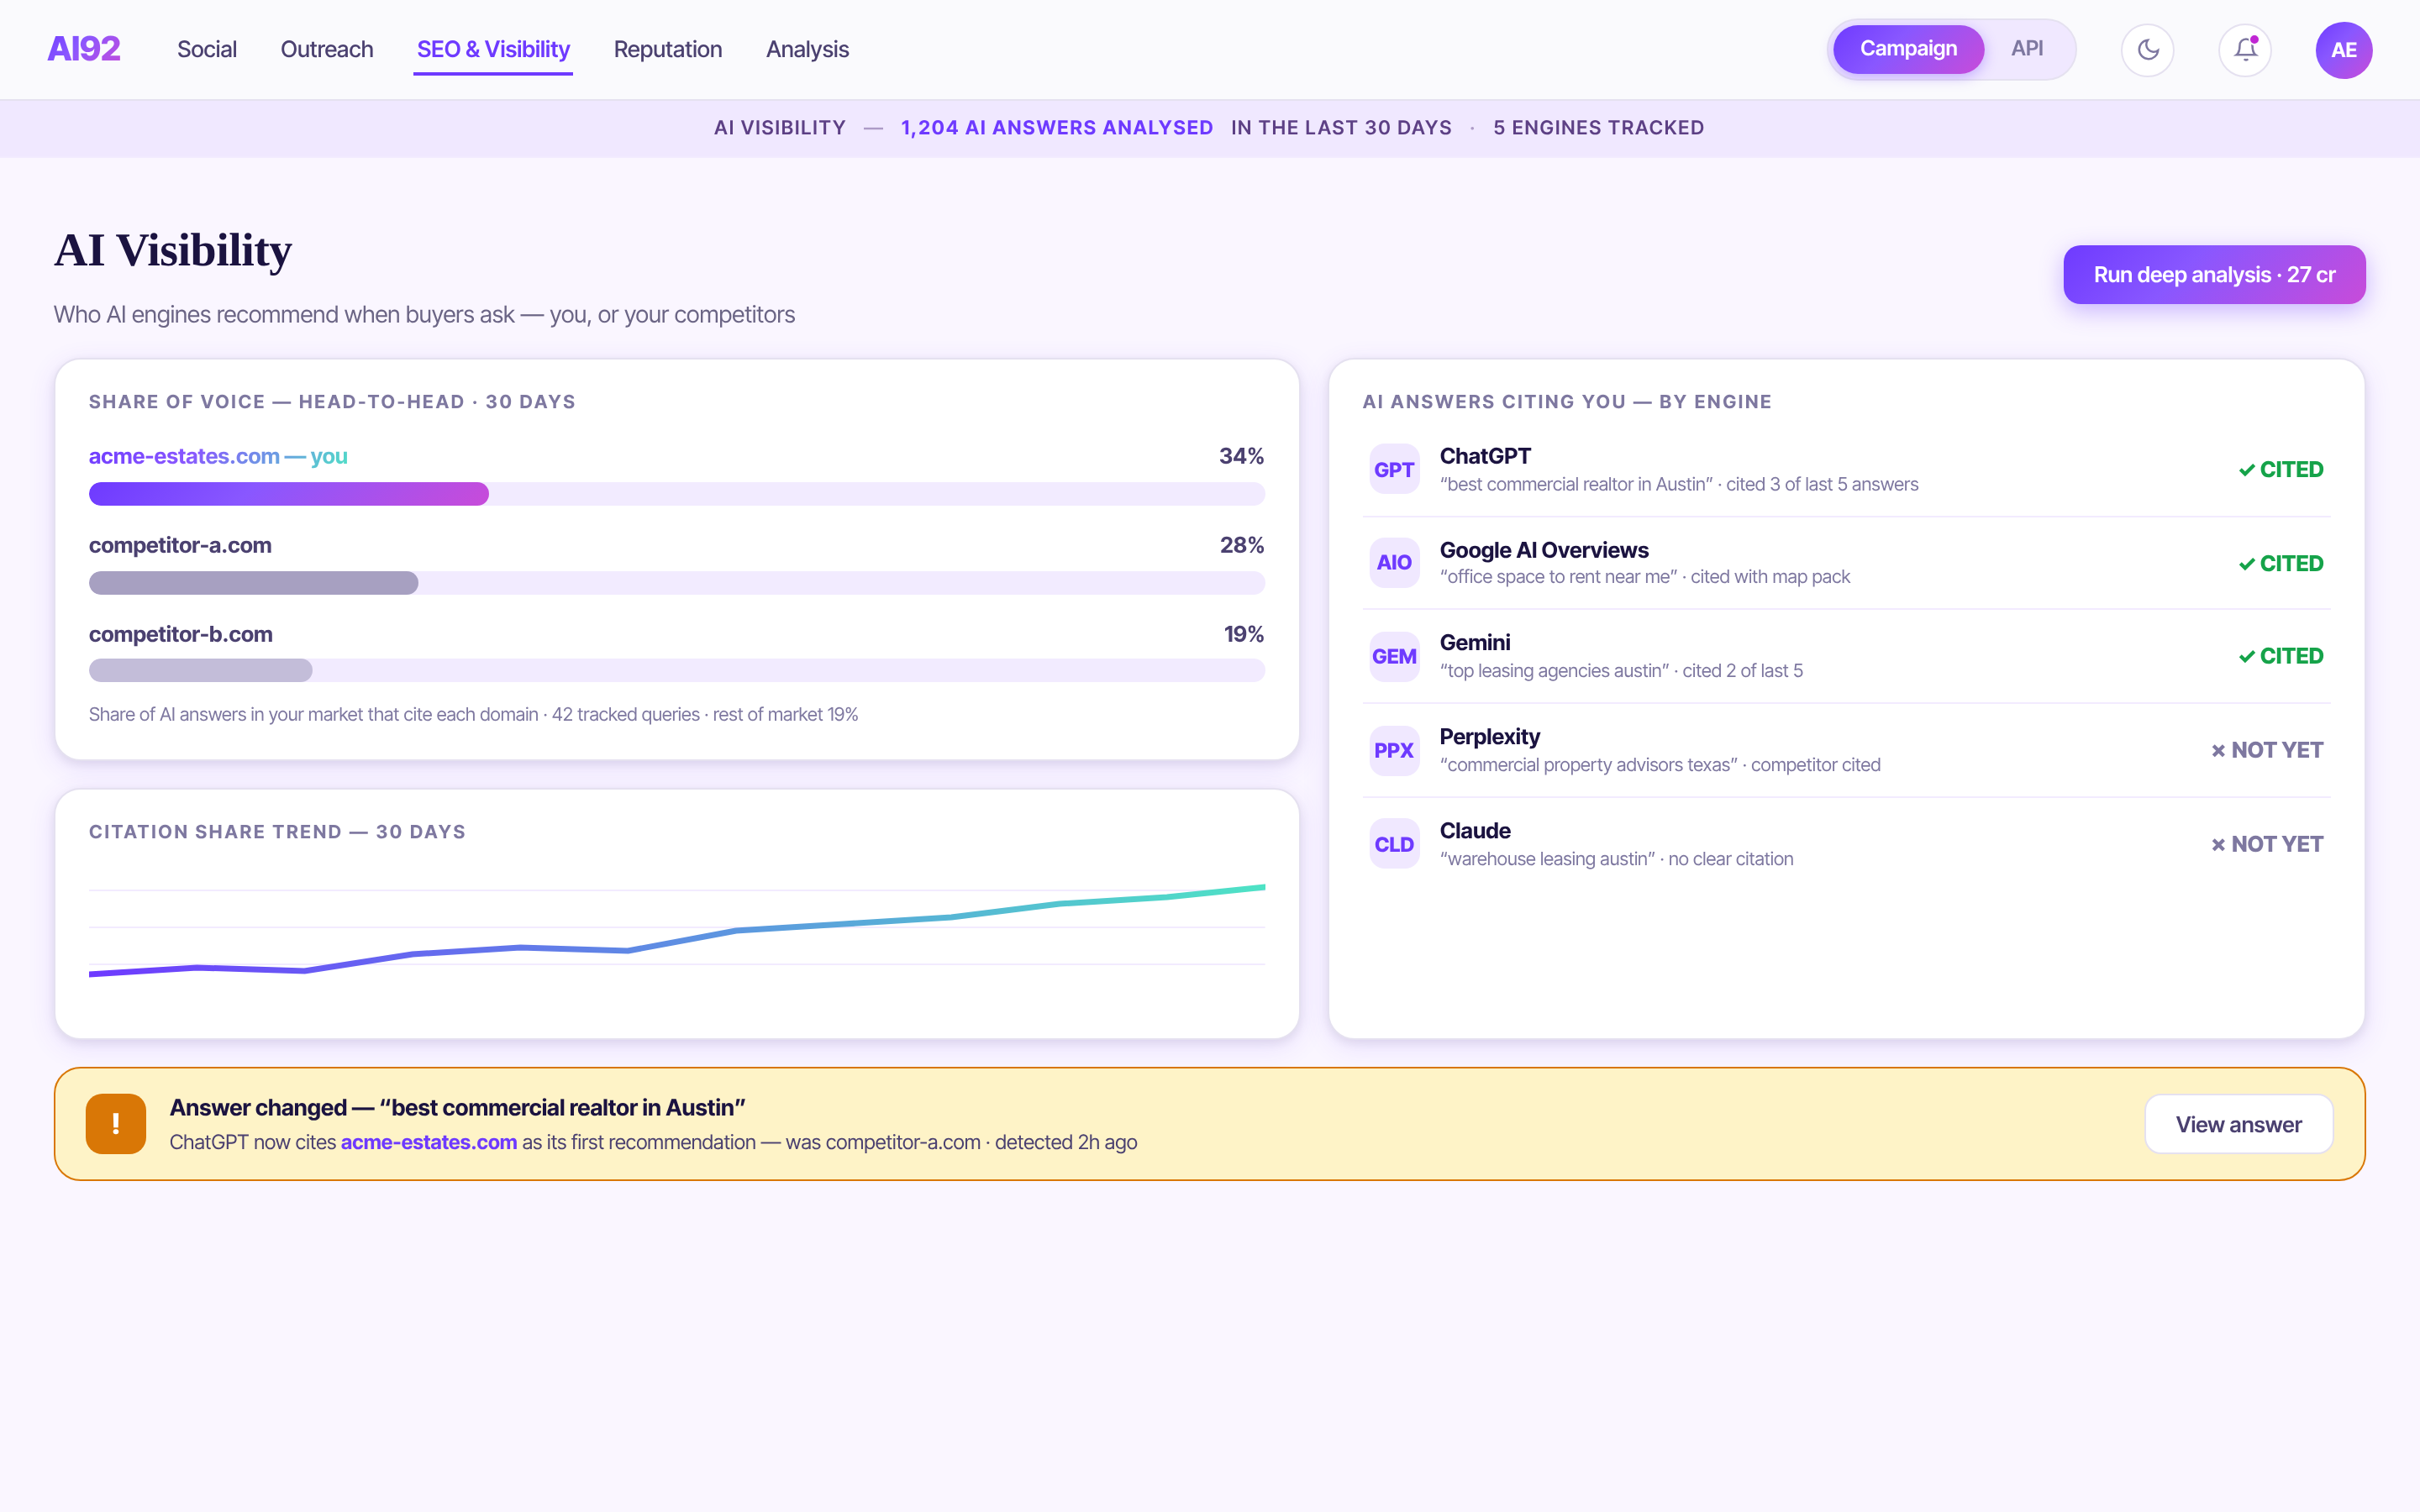Click the Claude engine name

pyautogui.click(x=1475, y=830)
